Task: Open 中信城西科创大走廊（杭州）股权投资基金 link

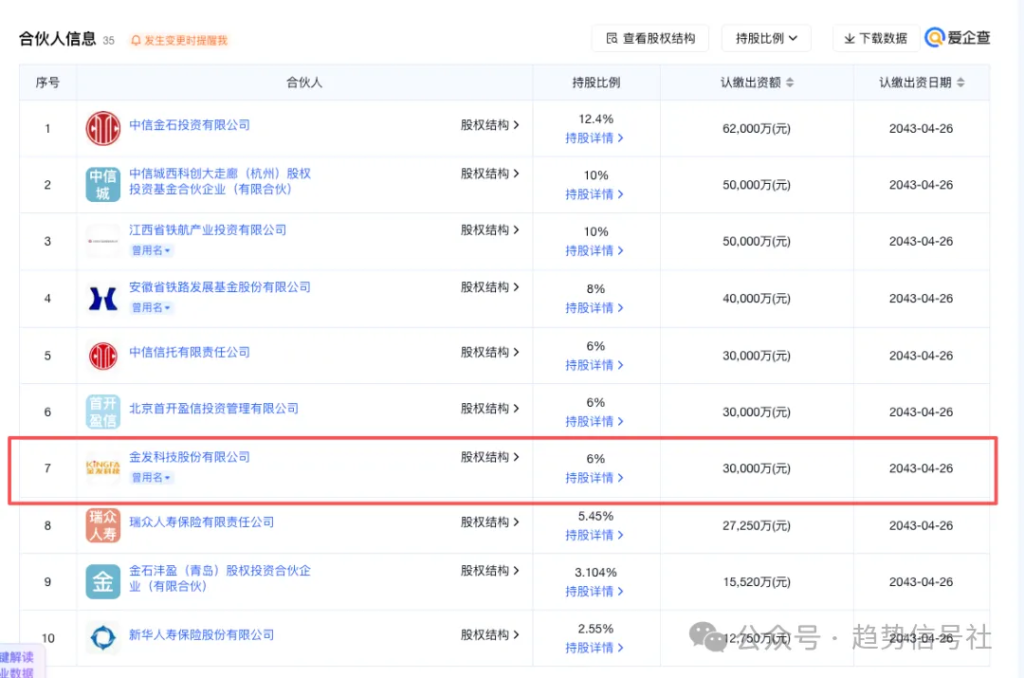Action: 219,181
